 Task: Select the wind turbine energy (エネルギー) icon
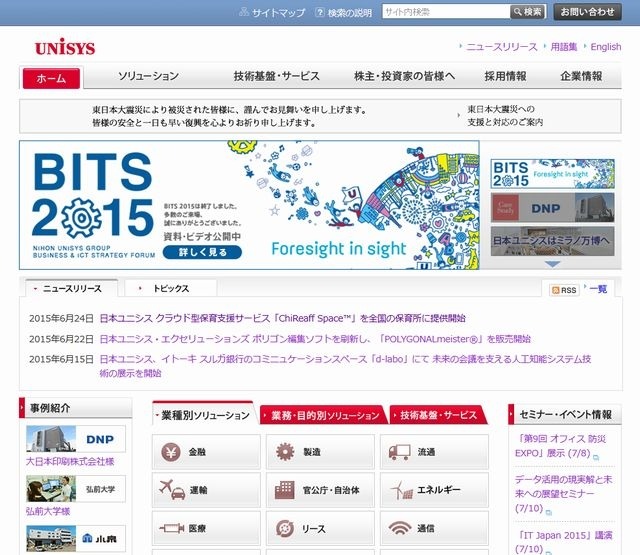click(x=402, y=490)
